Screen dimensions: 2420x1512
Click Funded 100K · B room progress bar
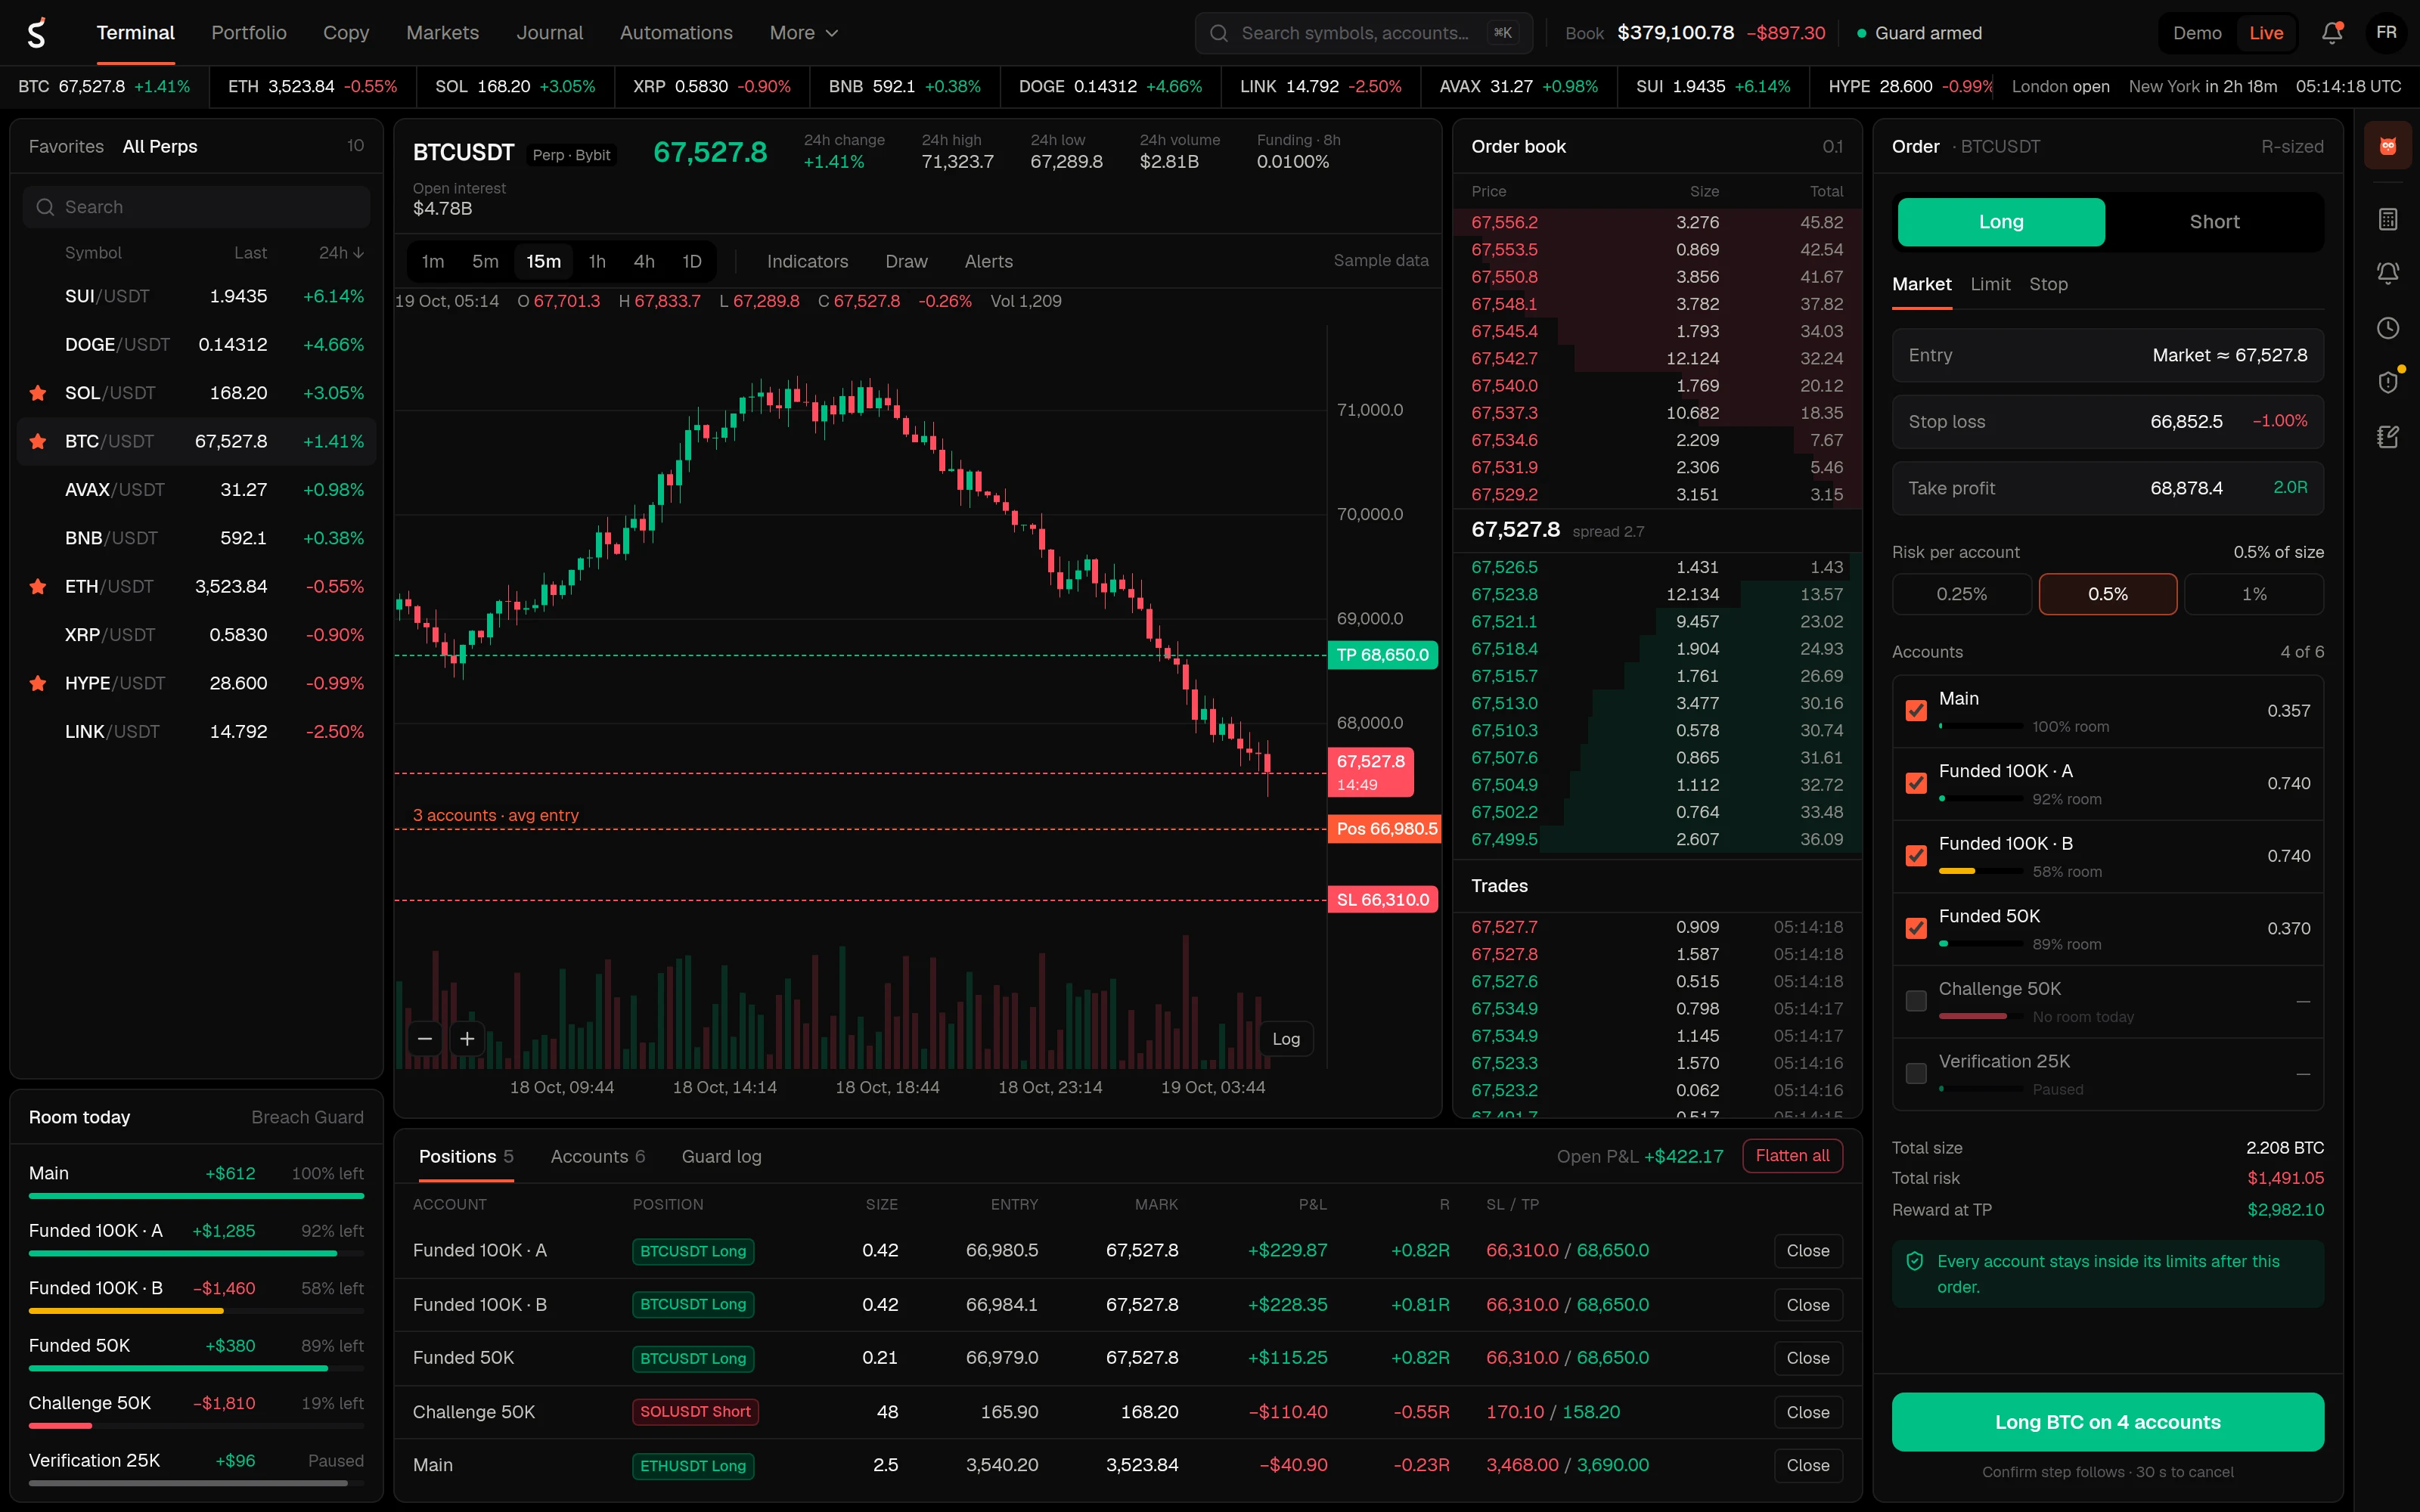click(196, 1311)
